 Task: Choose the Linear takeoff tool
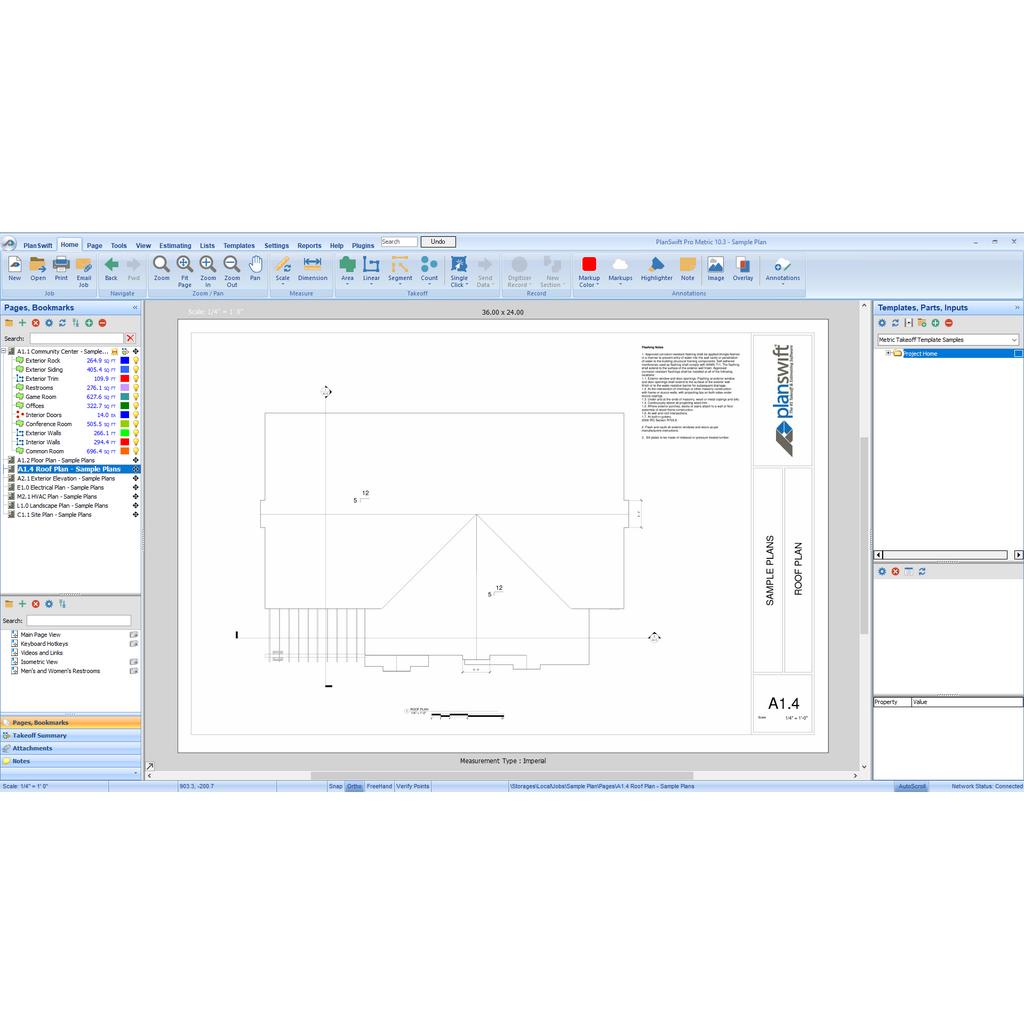click(371, 268)
